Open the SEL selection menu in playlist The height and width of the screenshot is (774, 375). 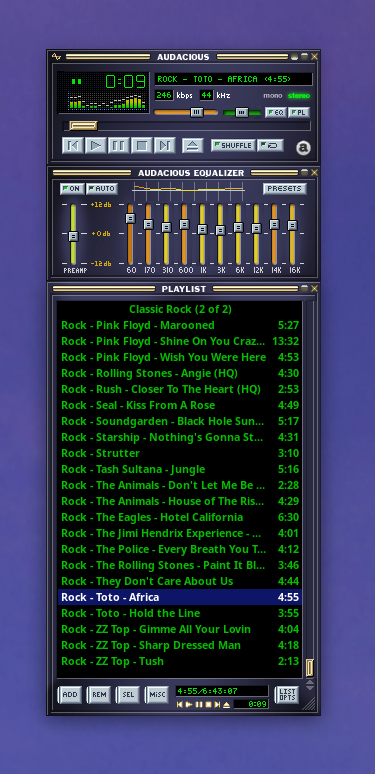tap(128, 695)
